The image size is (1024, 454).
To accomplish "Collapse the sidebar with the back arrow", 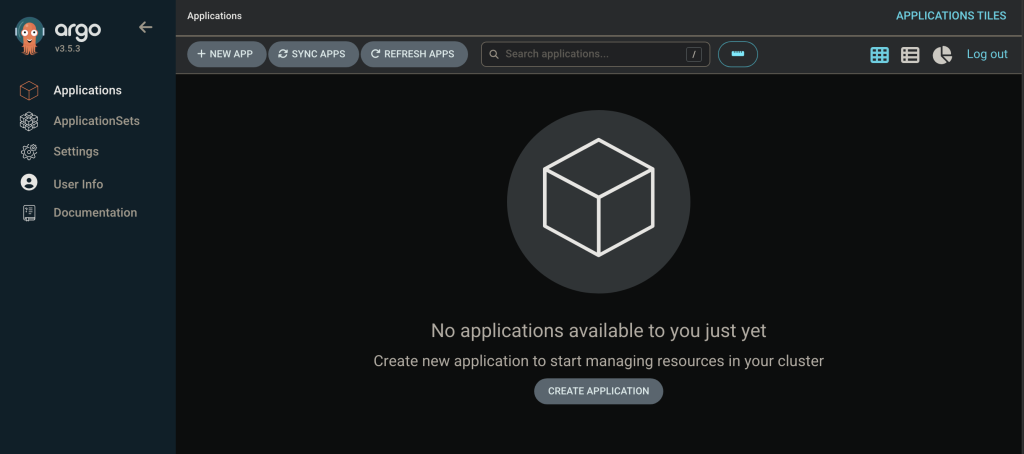I will (x=146, y=27).
